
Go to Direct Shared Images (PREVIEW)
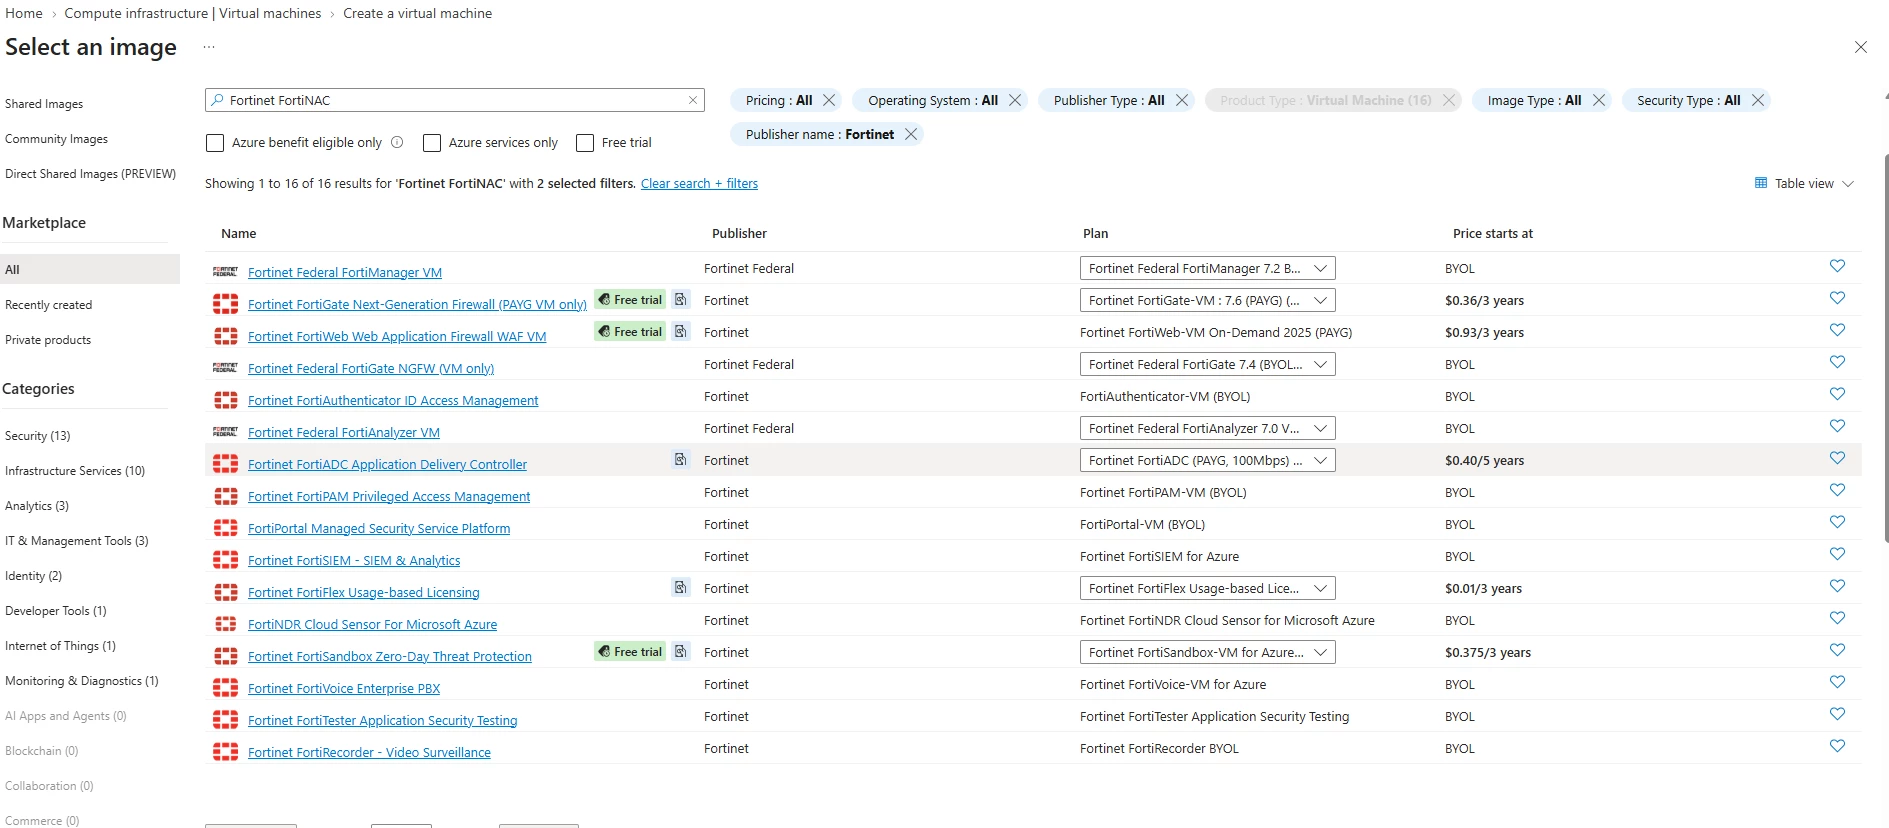[x=90, y=174]
